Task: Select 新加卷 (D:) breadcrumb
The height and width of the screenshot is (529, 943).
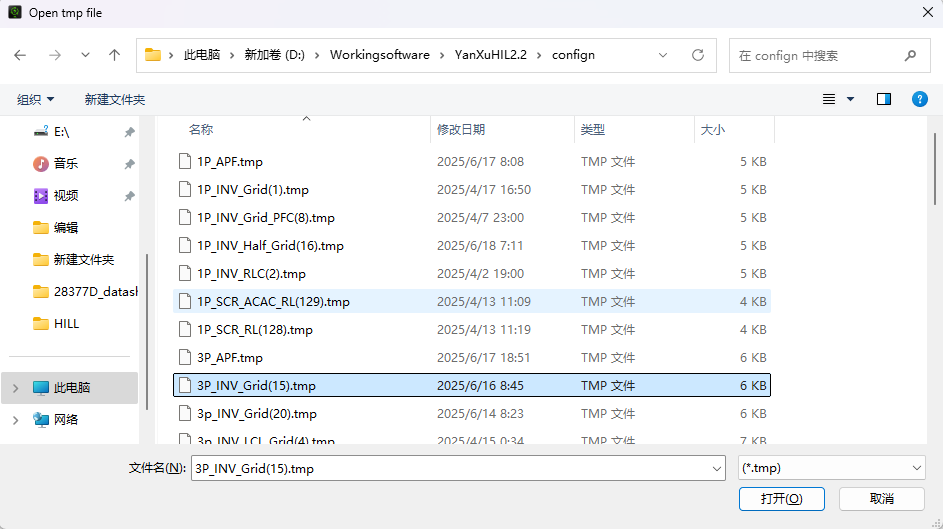Action: (274, 55)
